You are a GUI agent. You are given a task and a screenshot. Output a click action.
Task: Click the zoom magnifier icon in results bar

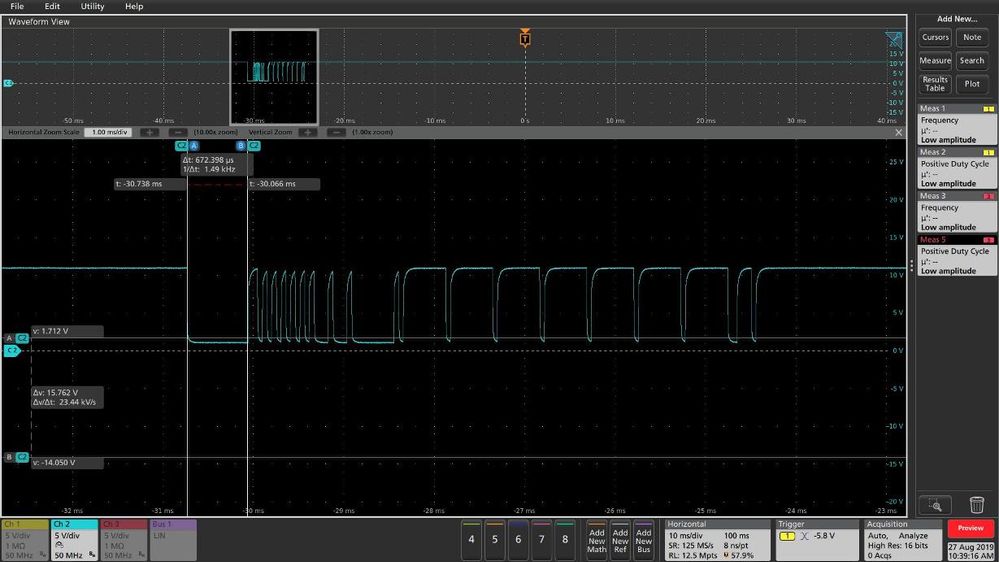935,505
